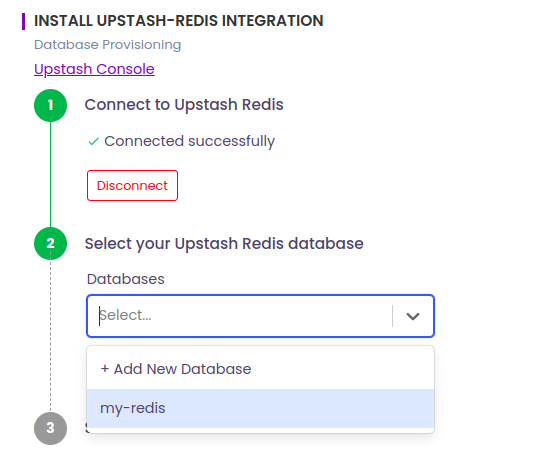
Task: Choose the Add New Database option
Action: point(260,369)
